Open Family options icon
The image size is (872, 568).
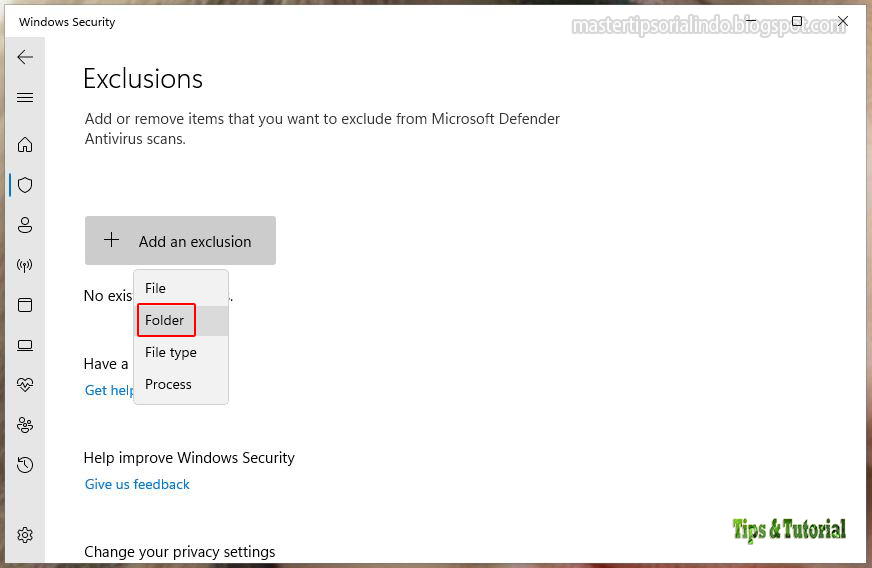click(x=25, y=425)
